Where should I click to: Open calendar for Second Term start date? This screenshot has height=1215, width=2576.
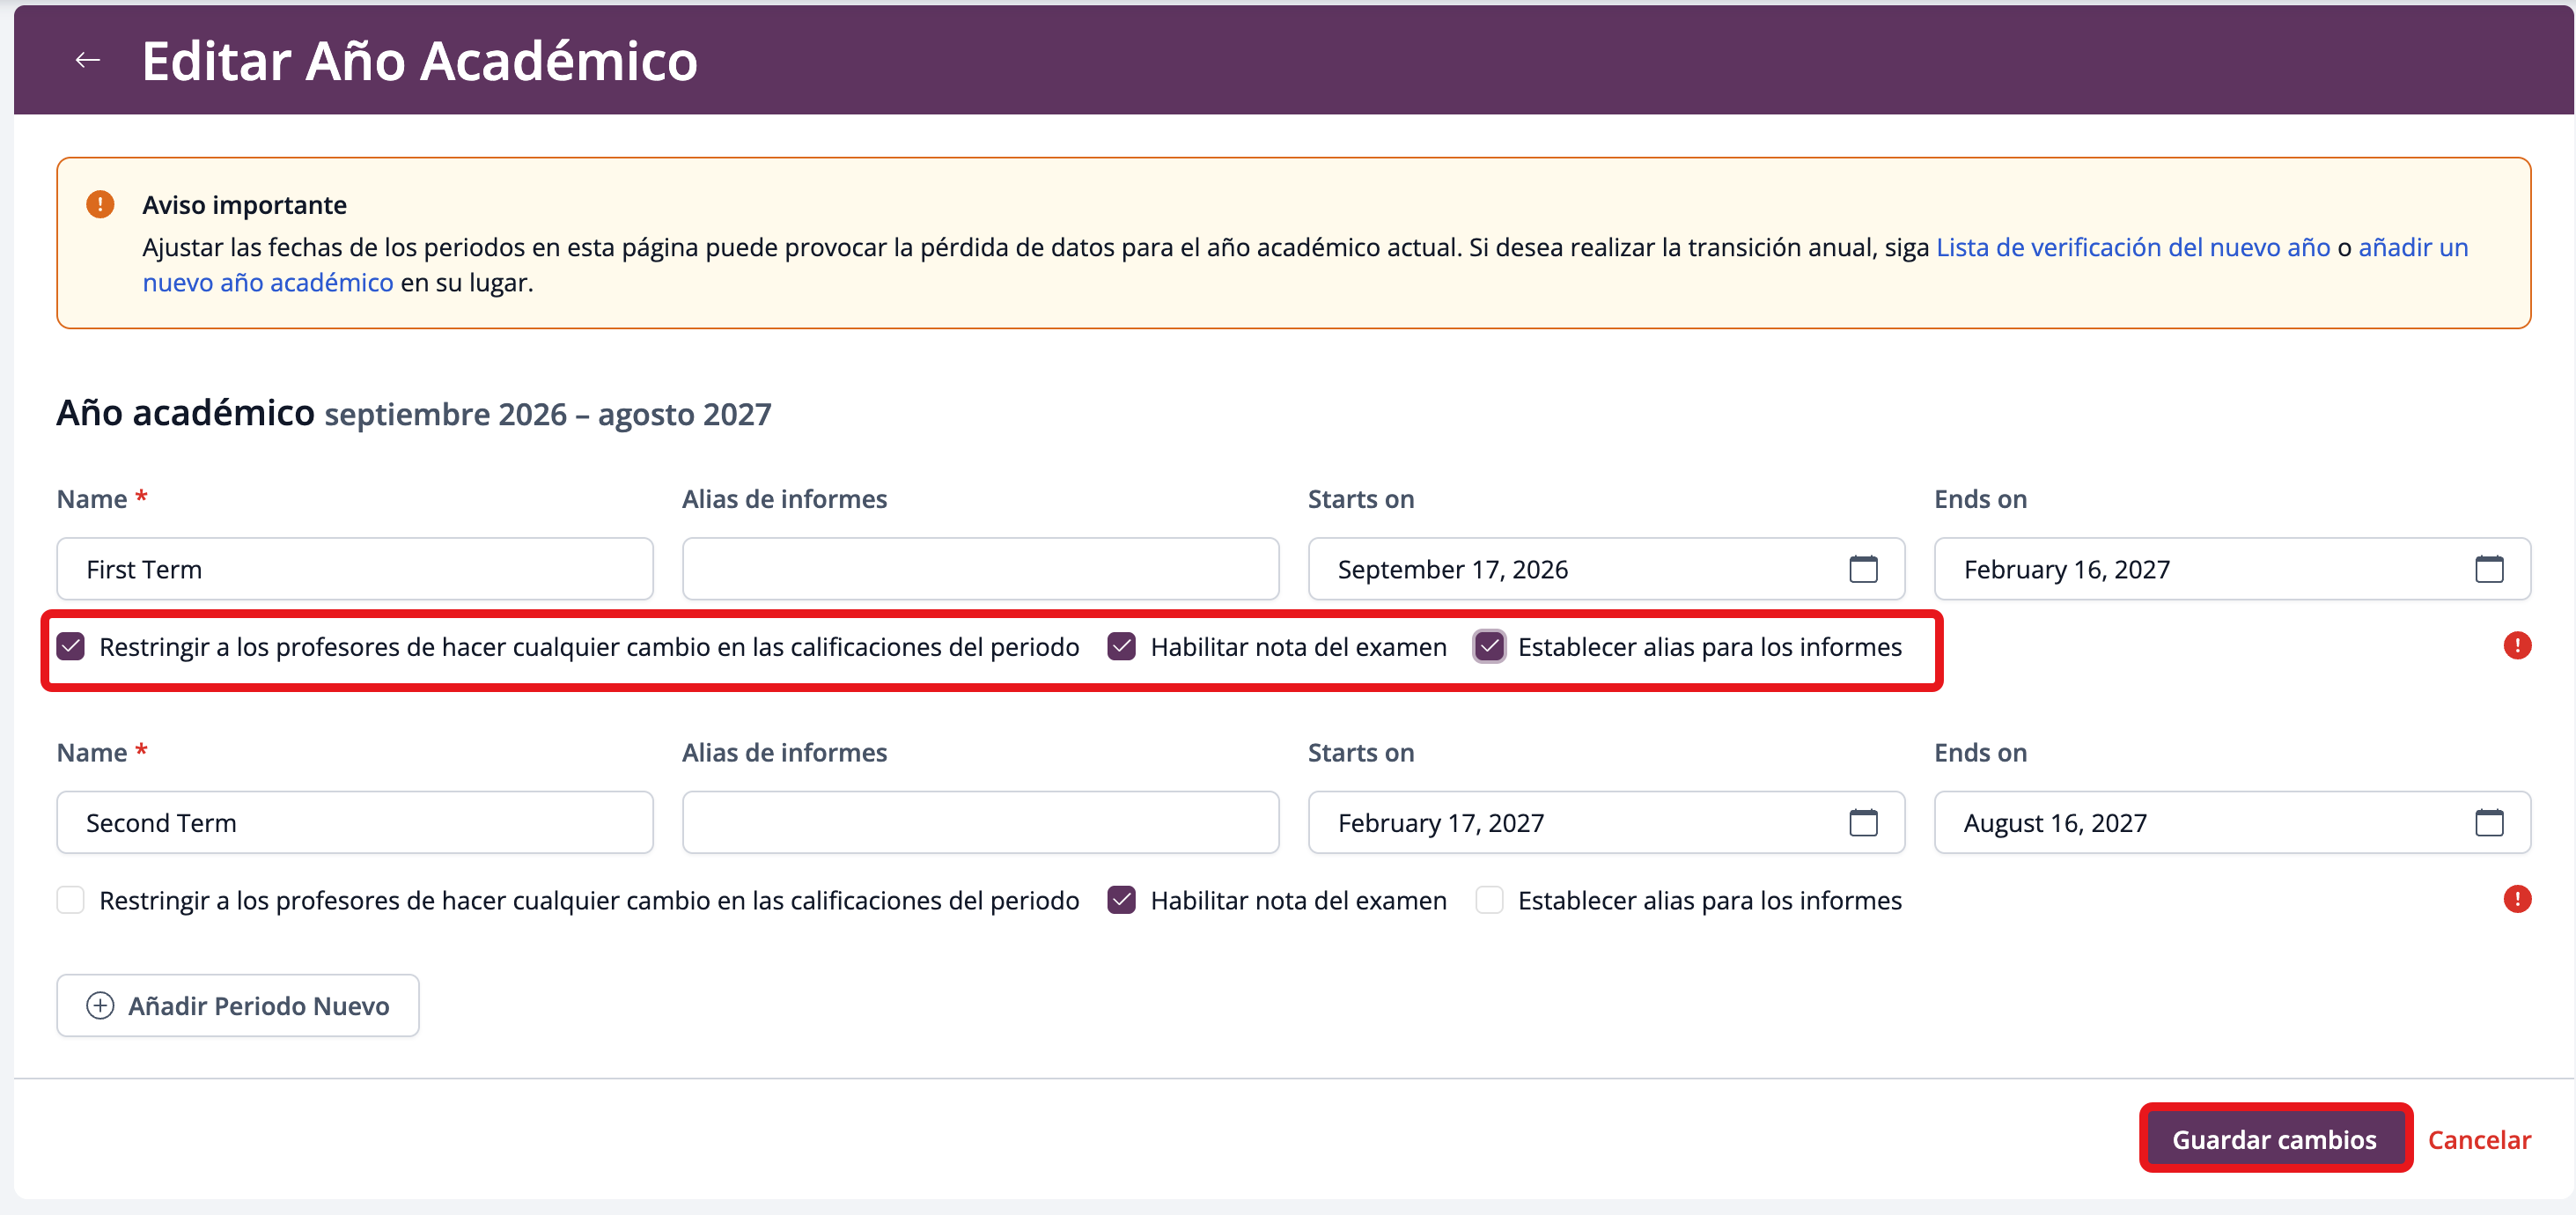click(1862, 822)
